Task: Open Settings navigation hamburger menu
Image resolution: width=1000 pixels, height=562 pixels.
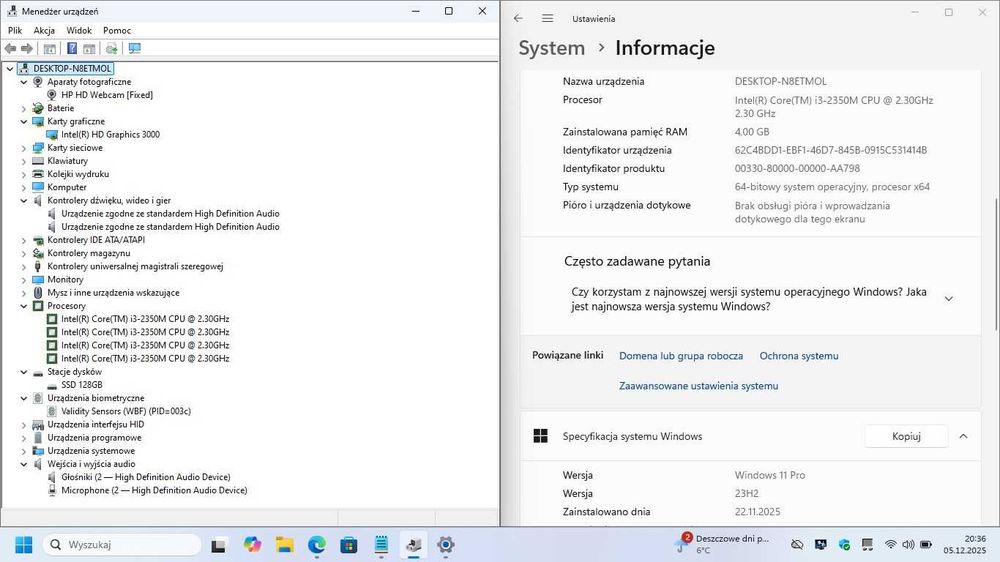Action: pos(547,18)
